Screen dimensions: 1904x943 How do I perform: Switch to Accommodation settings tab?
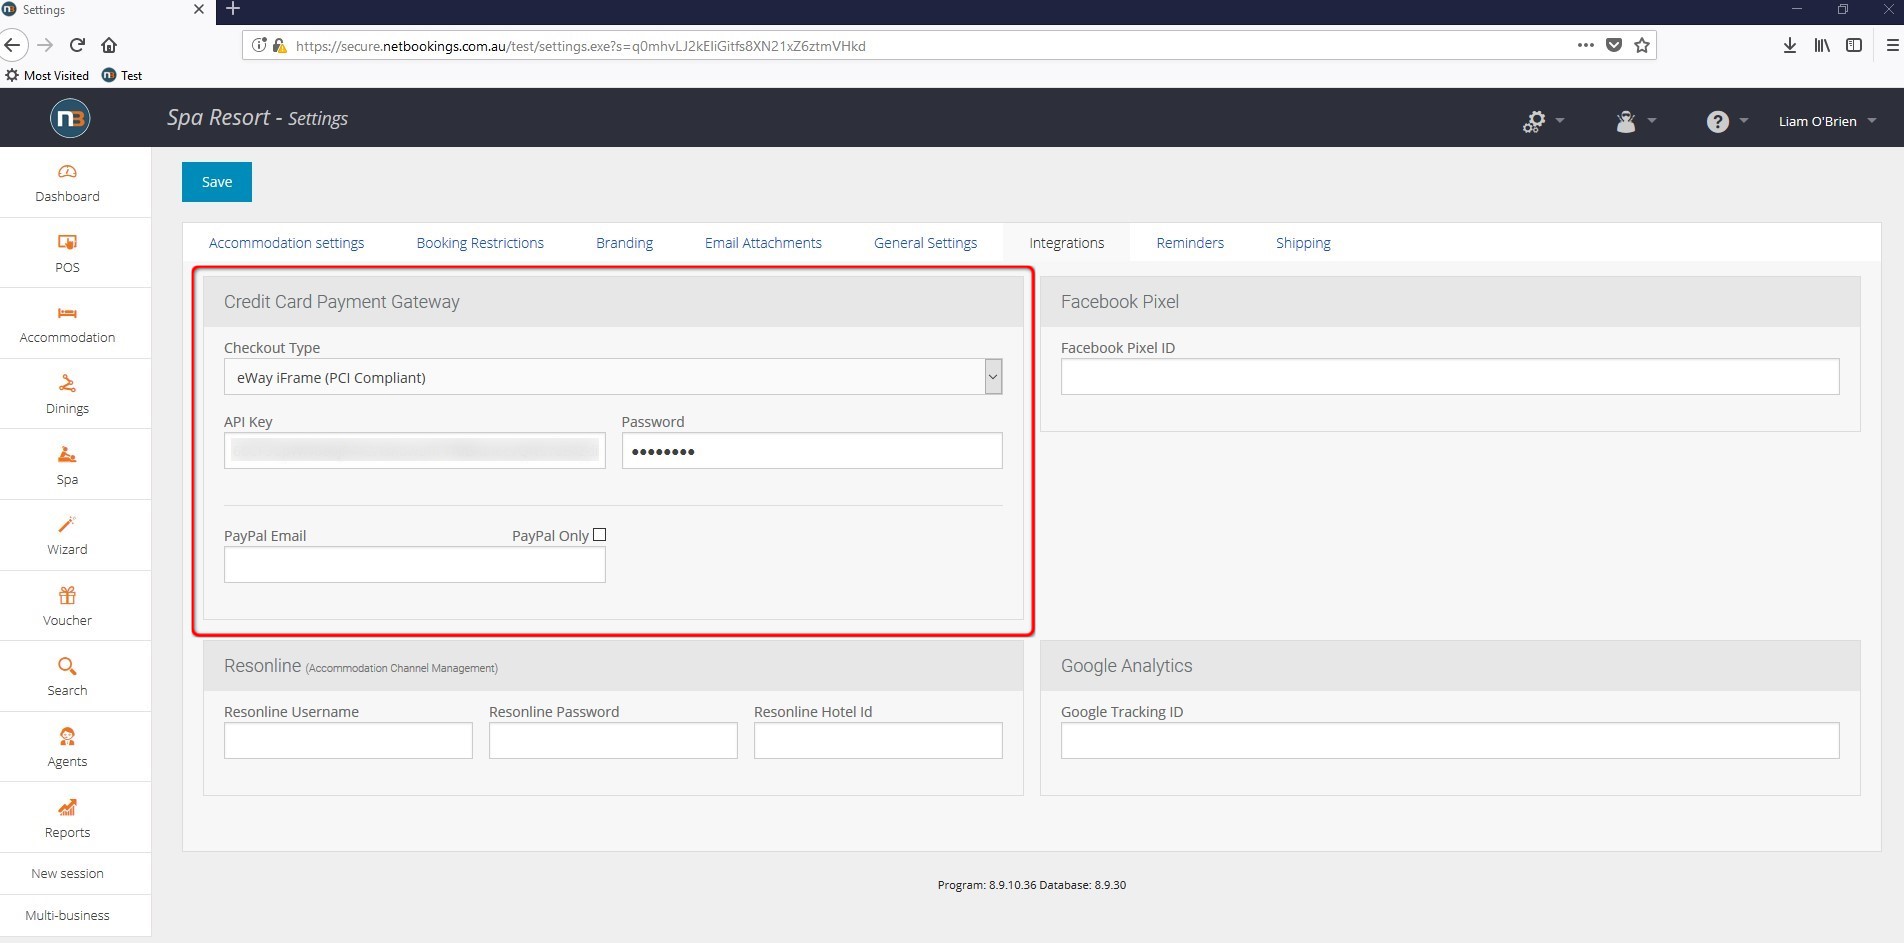[x=286, y=243]
